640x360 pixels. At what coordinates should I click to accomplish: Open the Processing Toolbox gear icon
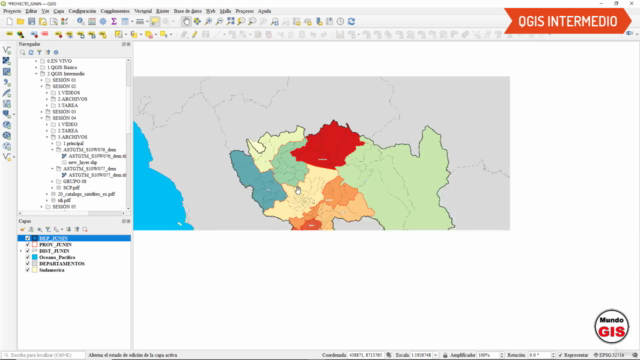coord(103,21)
